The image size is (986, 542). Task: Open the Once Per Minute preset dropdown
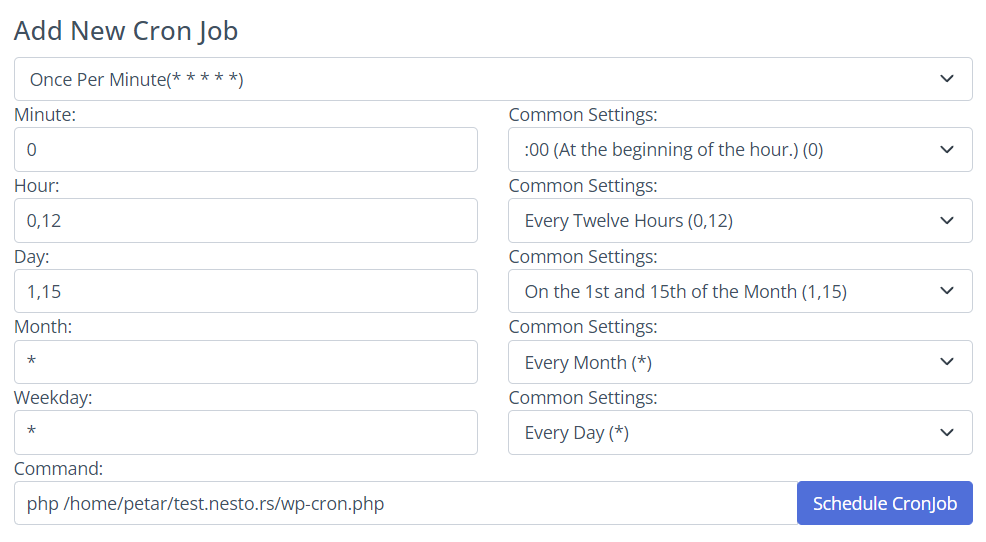click(x=493, y=79)
